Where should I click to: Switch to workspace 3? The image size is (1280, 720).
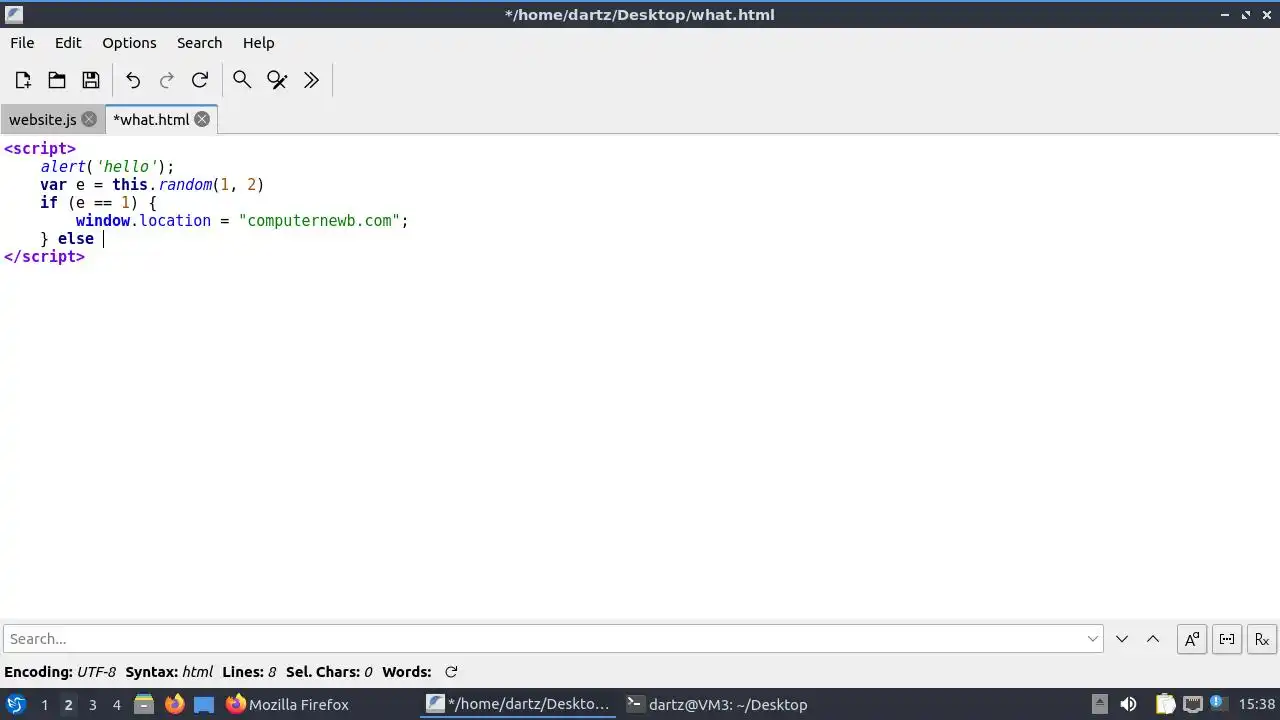(x=92, y=704)
